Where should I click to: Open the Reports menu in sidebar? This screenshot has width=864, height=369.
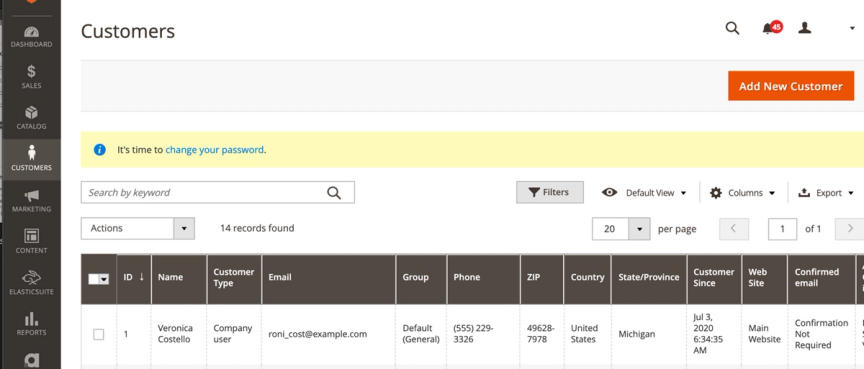31,324
